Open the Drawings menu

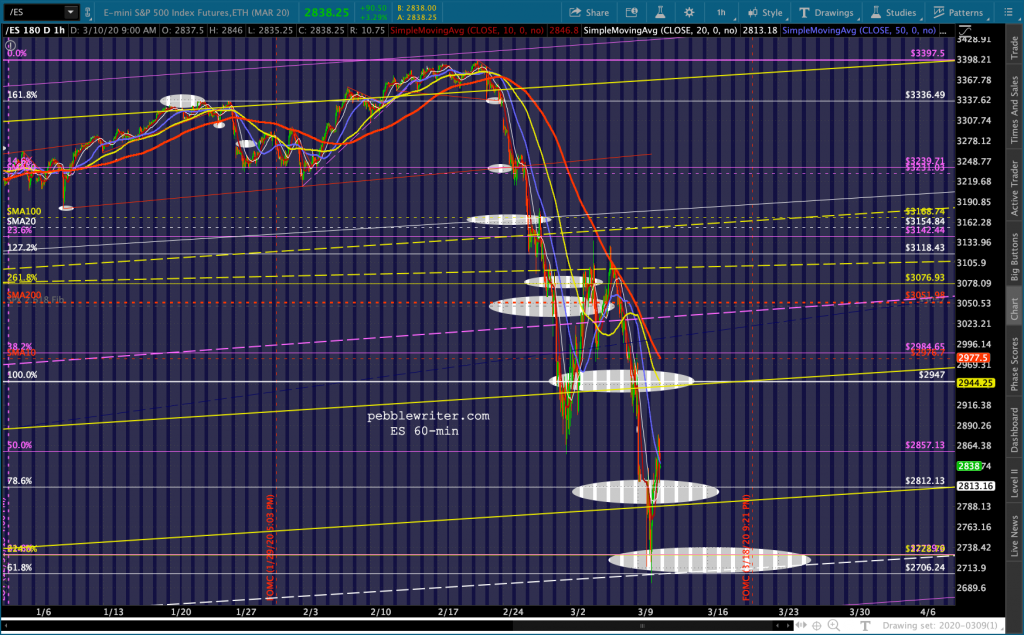826,12
